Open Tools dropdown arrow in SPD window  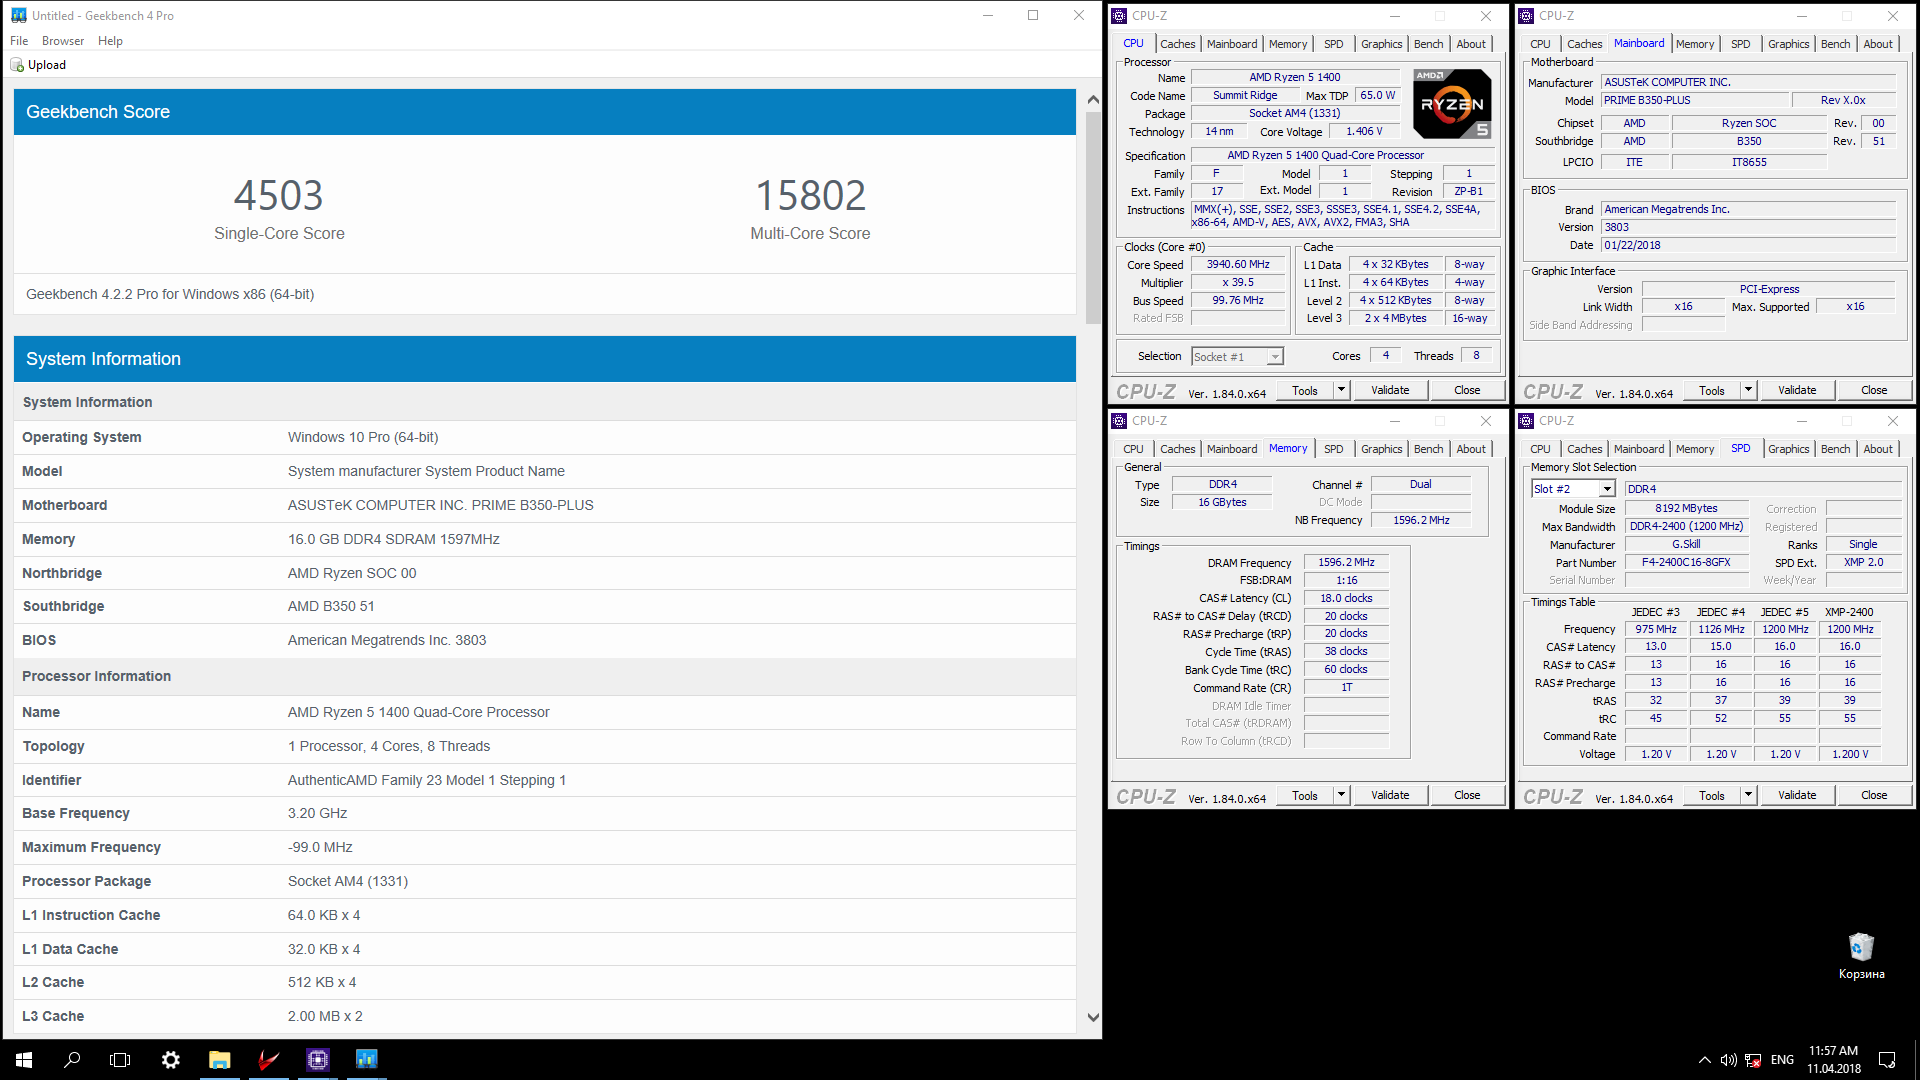(1748, 795)
